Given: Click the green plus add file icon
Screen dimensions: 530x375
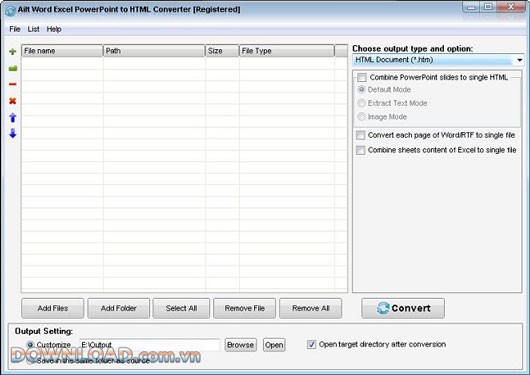Looking at the screenshot, I should point(13,51).
